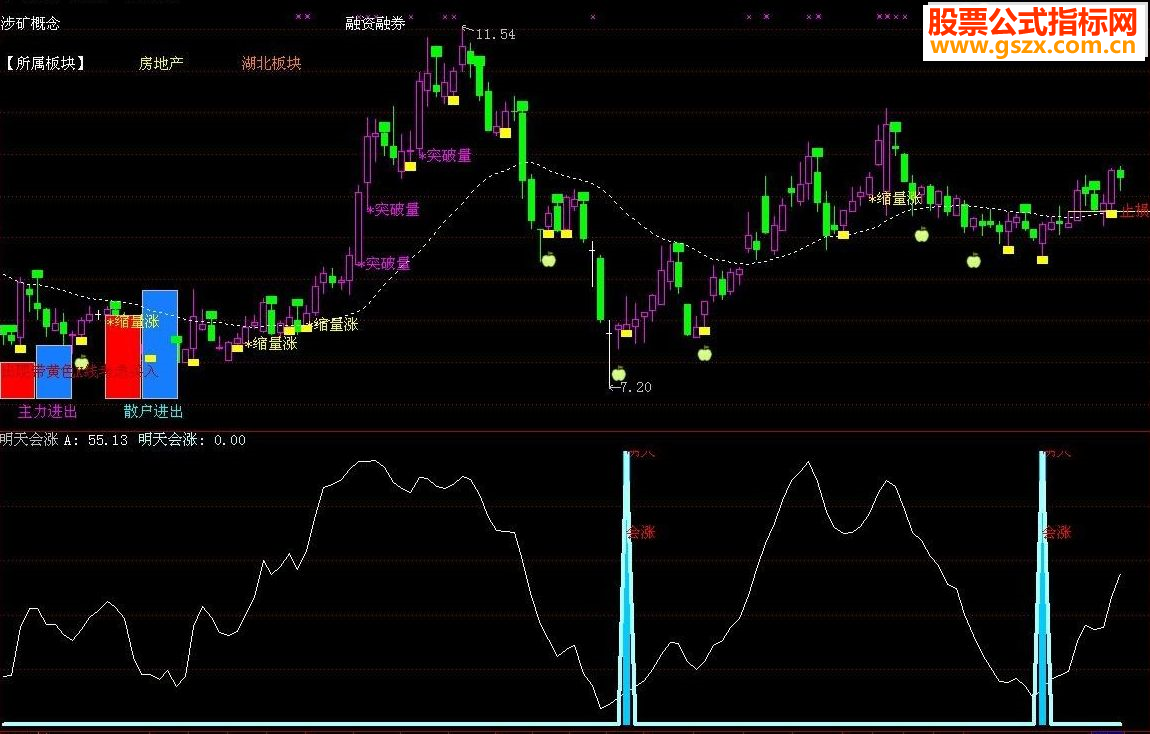Click the second cyan spike in the indicator
This screenshot has width=1150, height=734.
1042,588
